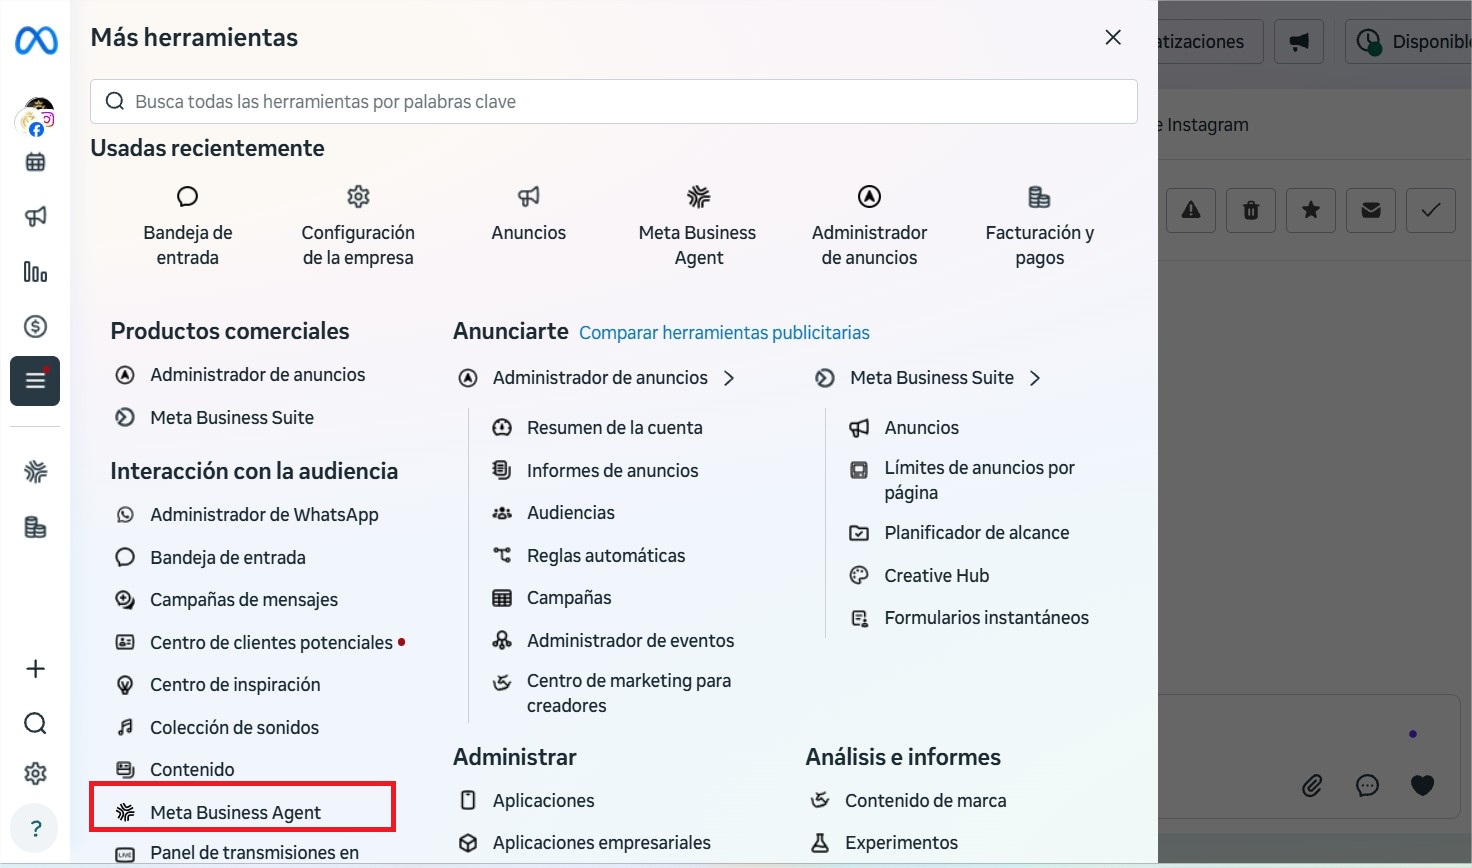
Task: Click the tools keyword search field
Action: 614,102
